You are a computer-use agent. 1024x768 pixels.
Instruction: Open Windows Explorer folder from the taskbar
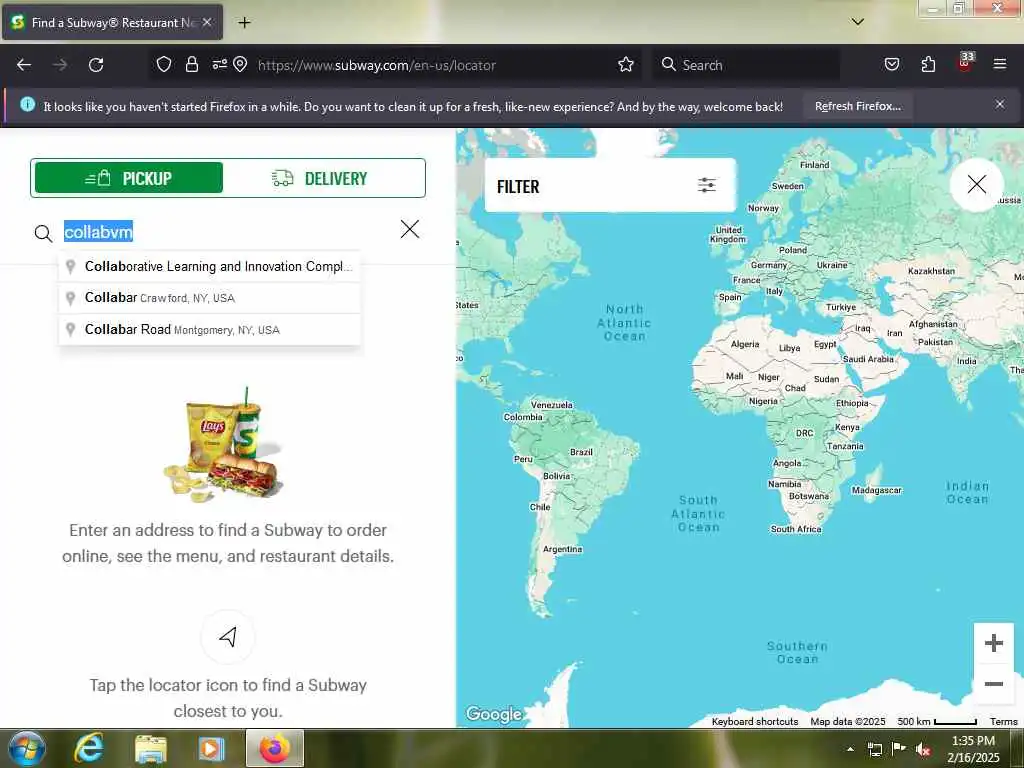pyautogui.click(x=151, y=748)
